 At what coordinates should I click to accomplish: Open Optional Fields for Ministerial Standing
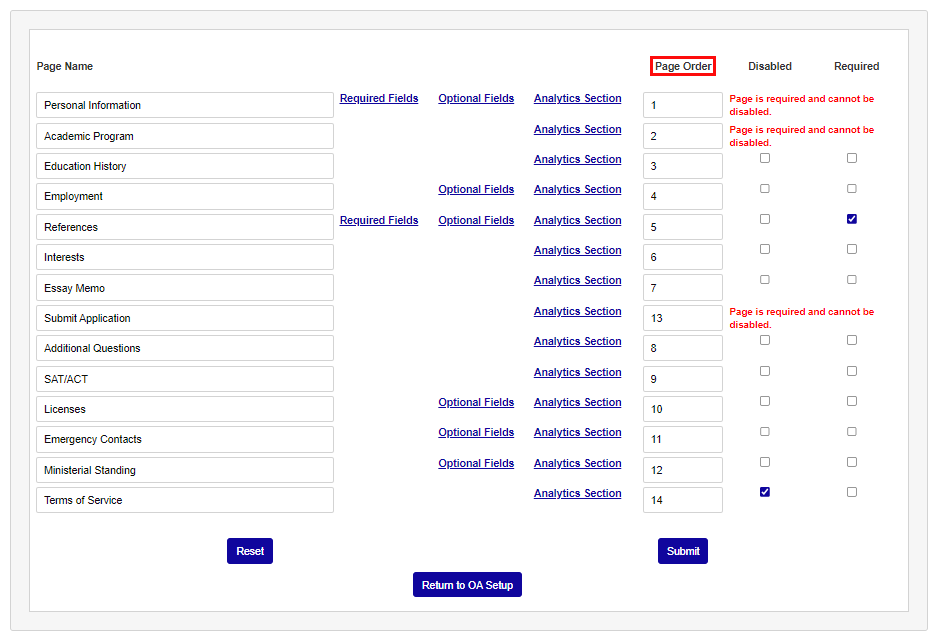(476, 463)
